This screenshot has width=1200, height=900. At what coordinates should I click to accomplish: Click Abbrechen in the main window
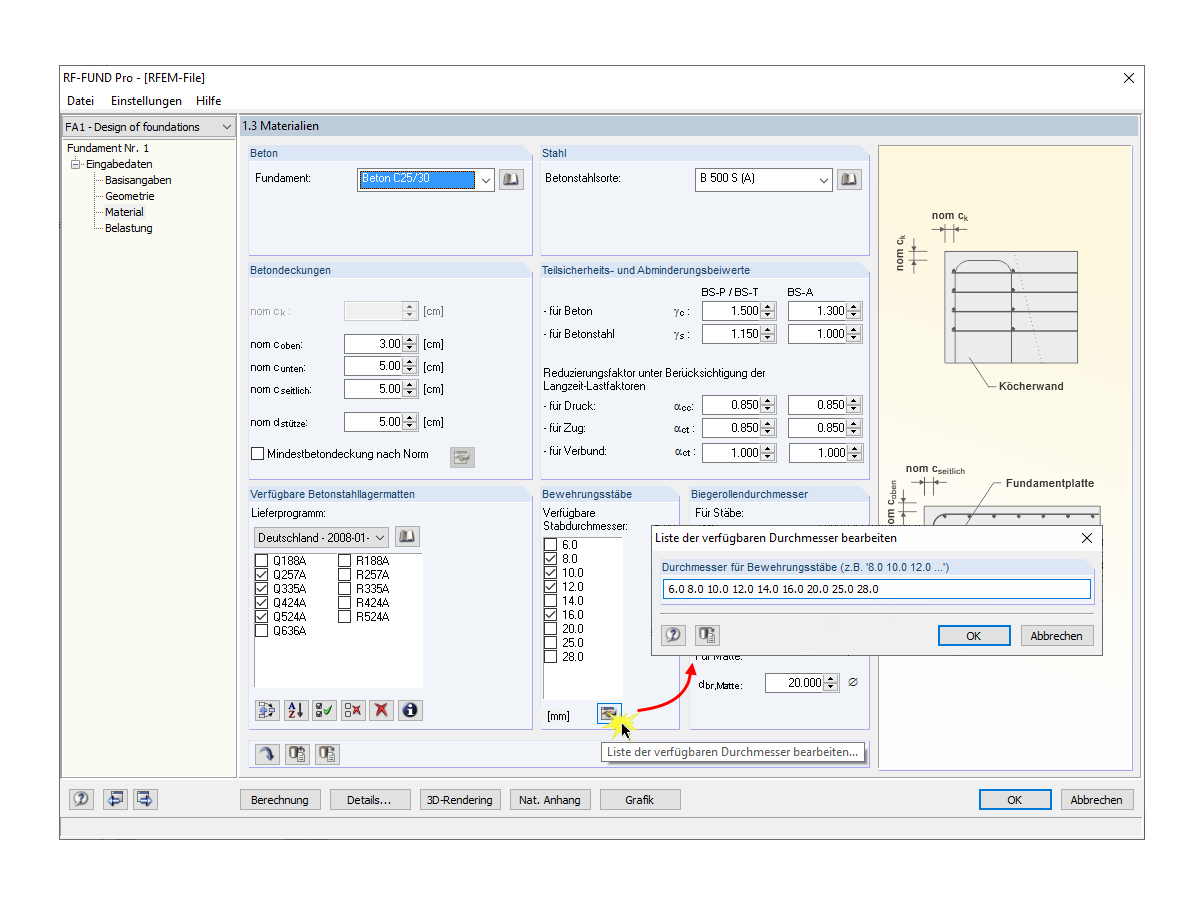(1097, 800)
